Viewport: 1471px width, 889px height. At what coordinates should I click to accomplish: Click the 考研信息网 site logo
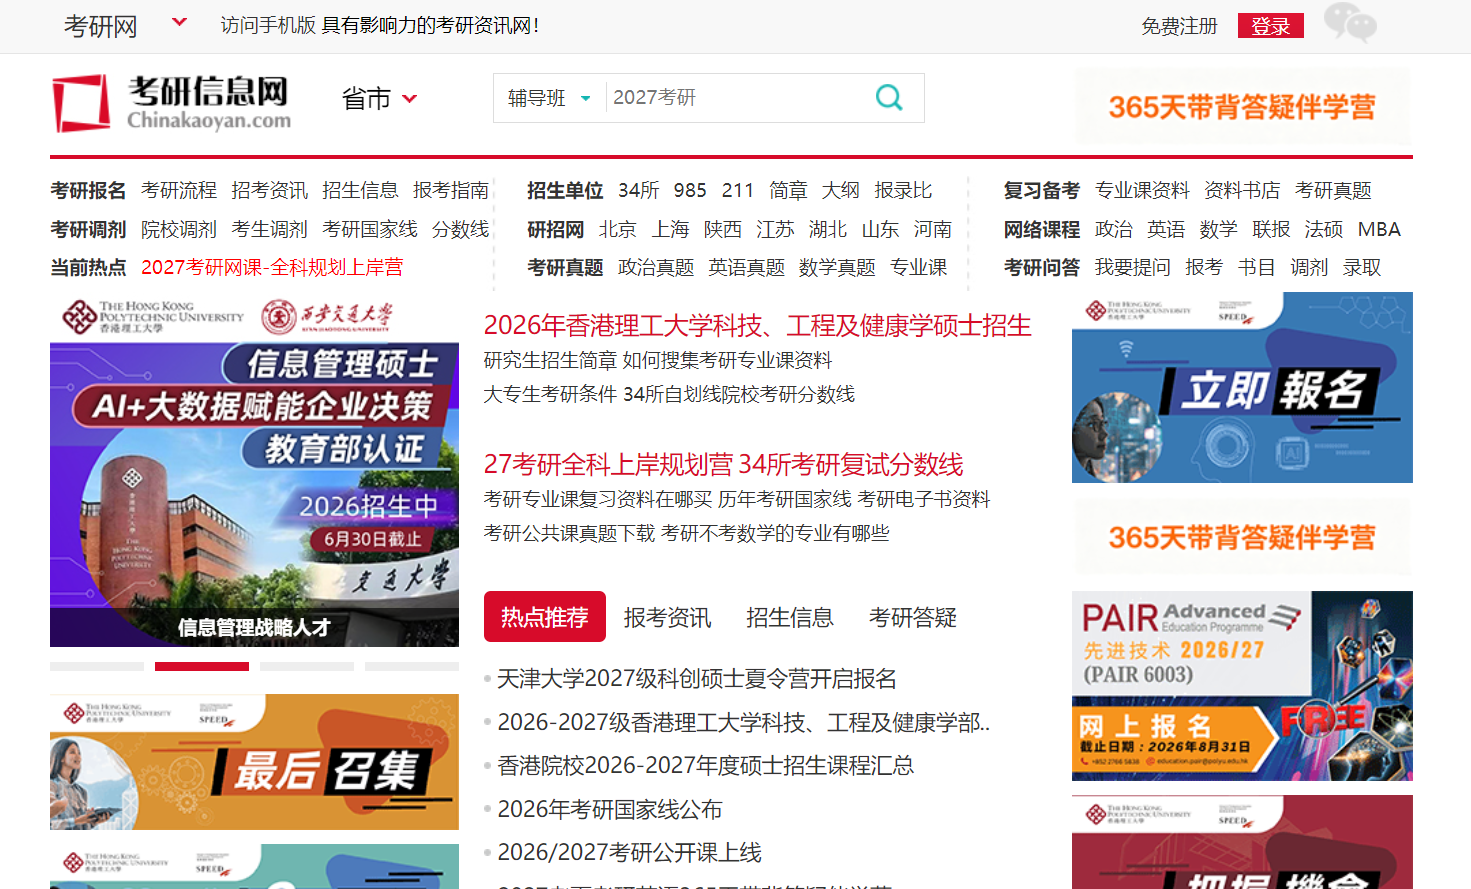(x=172, y=103)
